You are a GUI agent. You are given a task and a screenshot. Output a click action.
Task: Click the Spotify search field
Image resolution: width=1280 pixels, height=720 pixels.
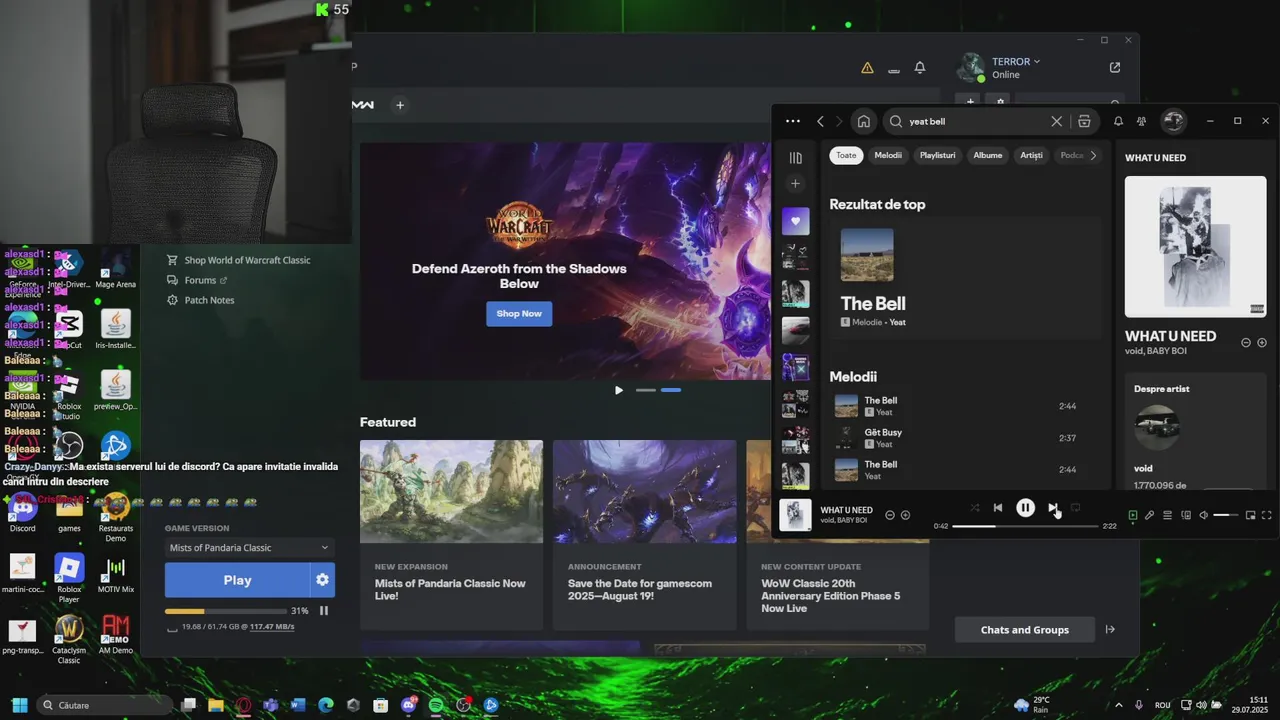click(x=975, y=121)
